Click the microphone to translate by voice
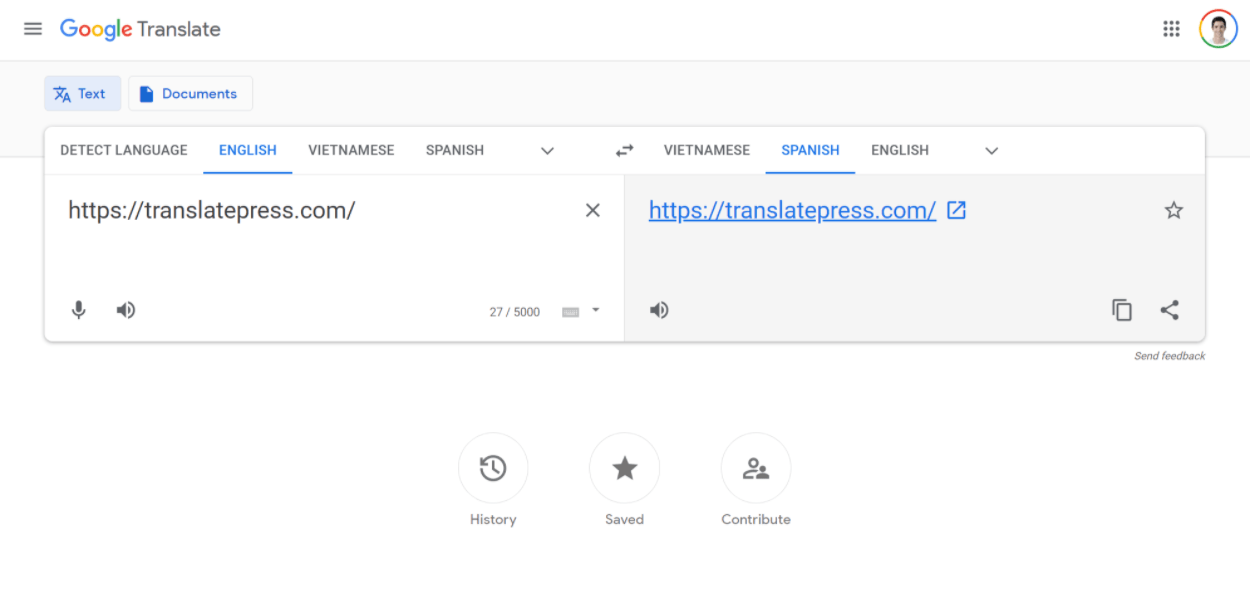 click(x=78, y=309)
